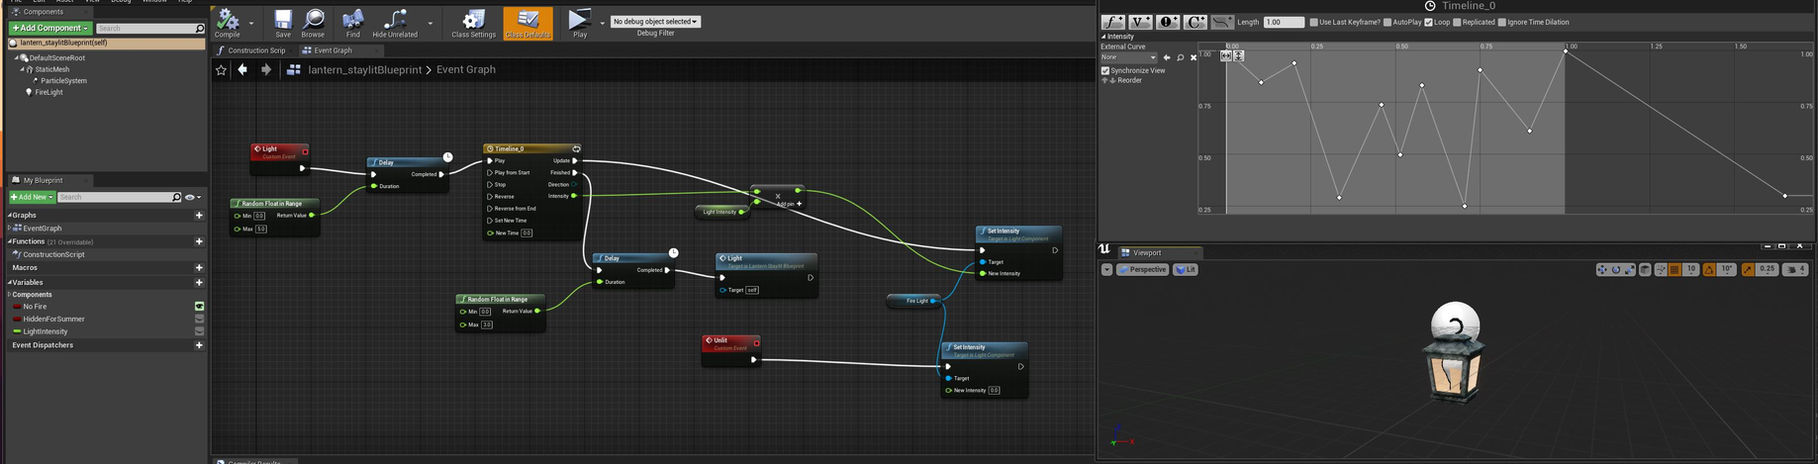Navigate back in graph history
Screen dimensions: 1818x464
click(x=243, y=70)
